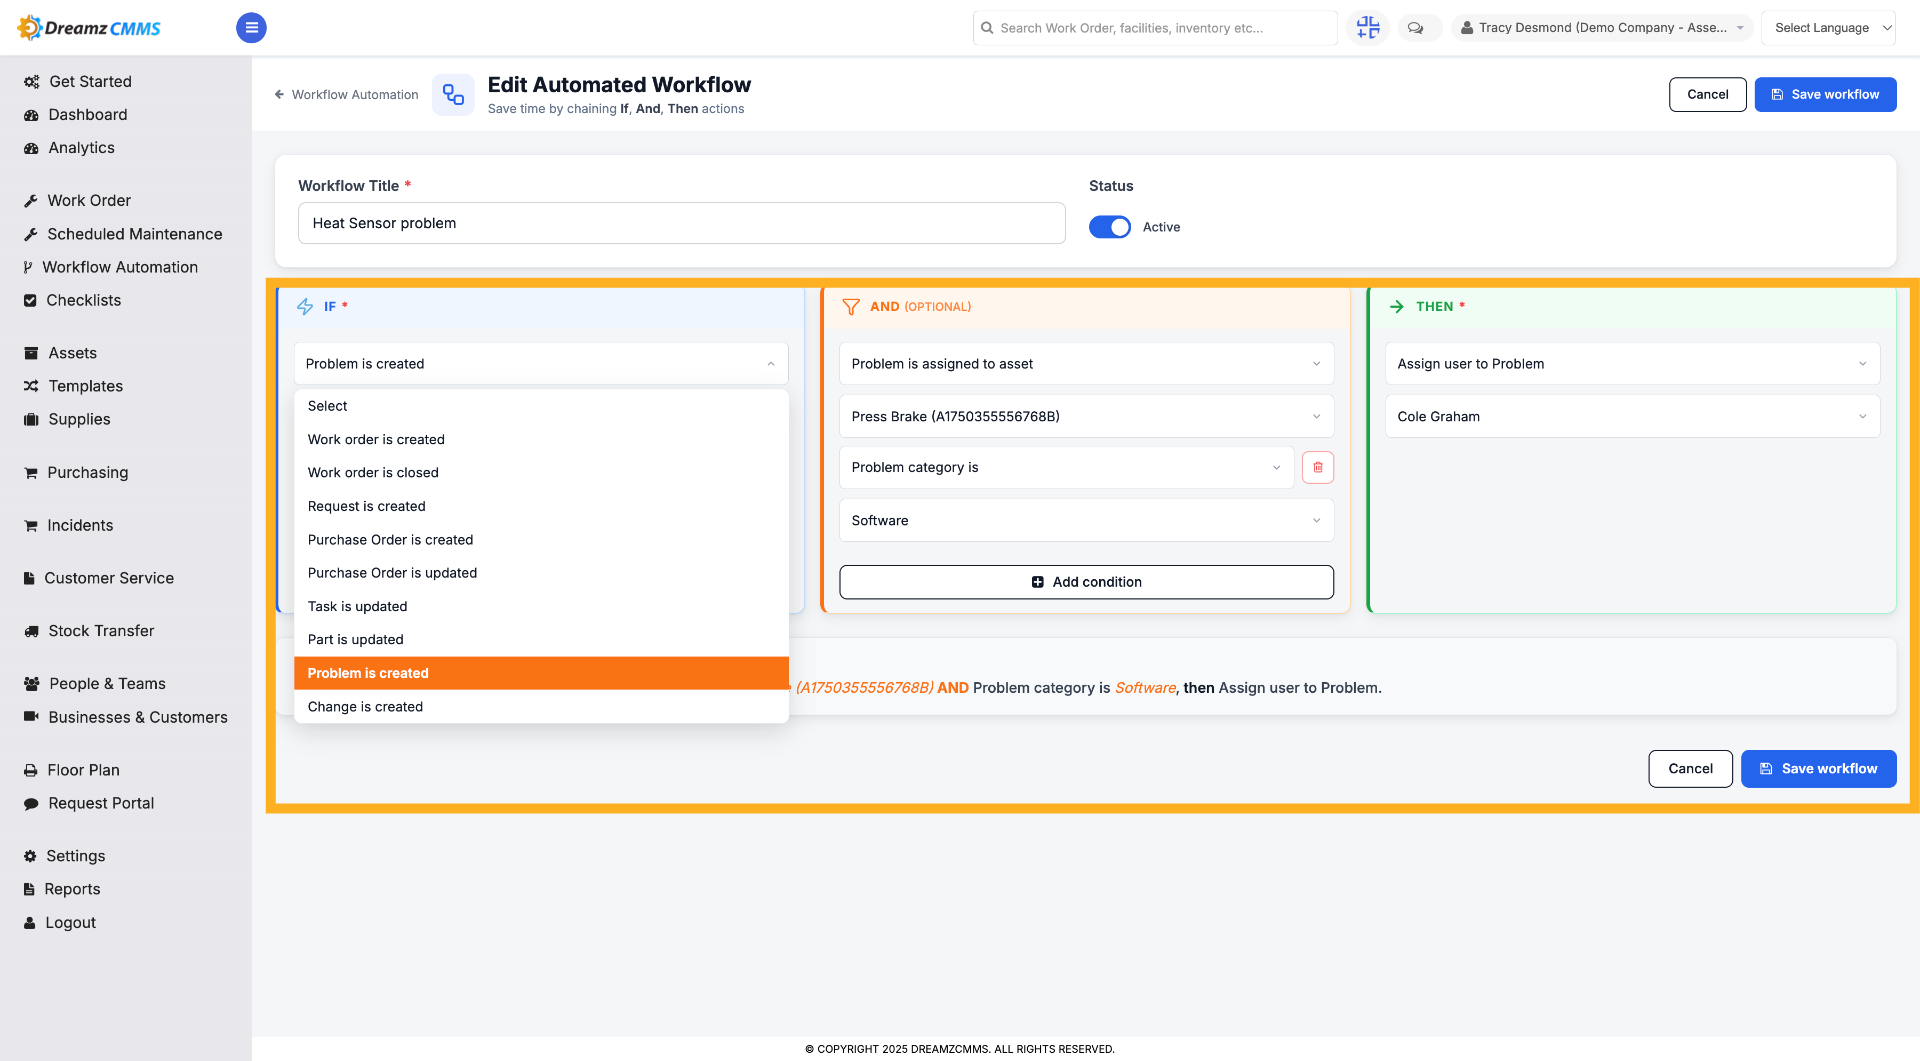Click the People & Teams users icon

pos(31,684)
